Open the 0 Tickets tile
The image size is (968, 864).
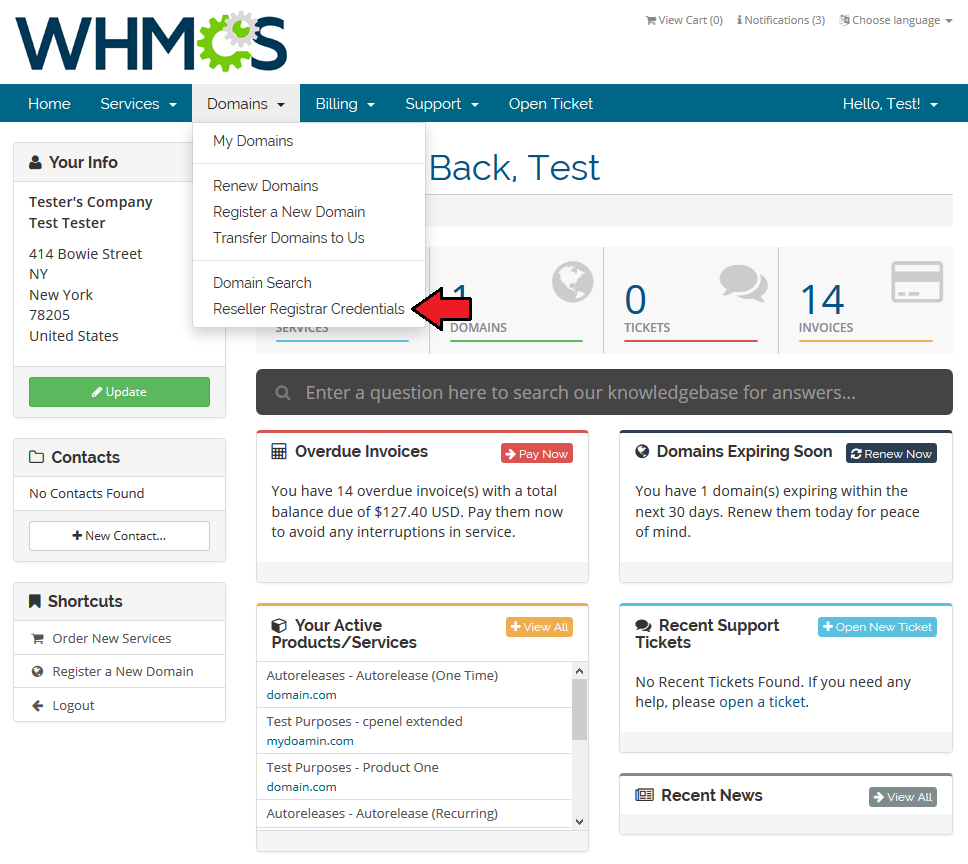click(x=691, y=301)
